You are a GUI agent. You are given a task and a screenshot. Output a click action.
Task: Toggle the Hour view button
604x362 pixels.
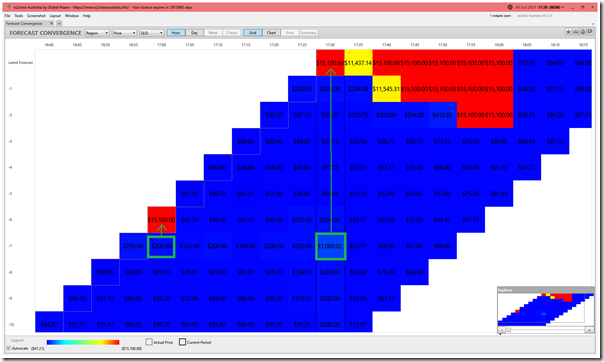click(x=176, y=33)
